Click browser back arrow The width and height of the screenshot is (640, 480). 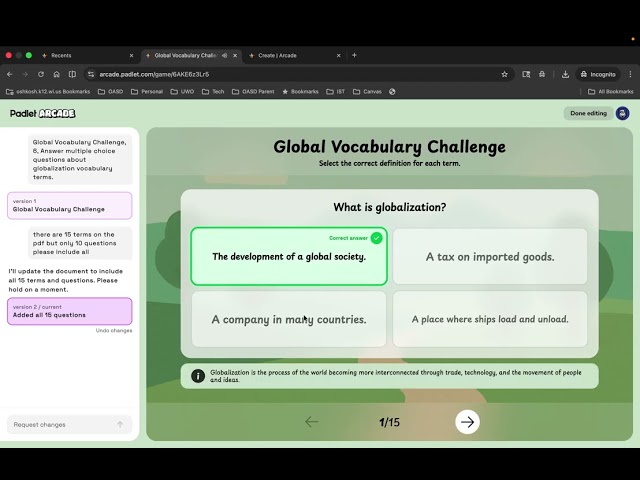pyautogui.click(x=10, y=74)
